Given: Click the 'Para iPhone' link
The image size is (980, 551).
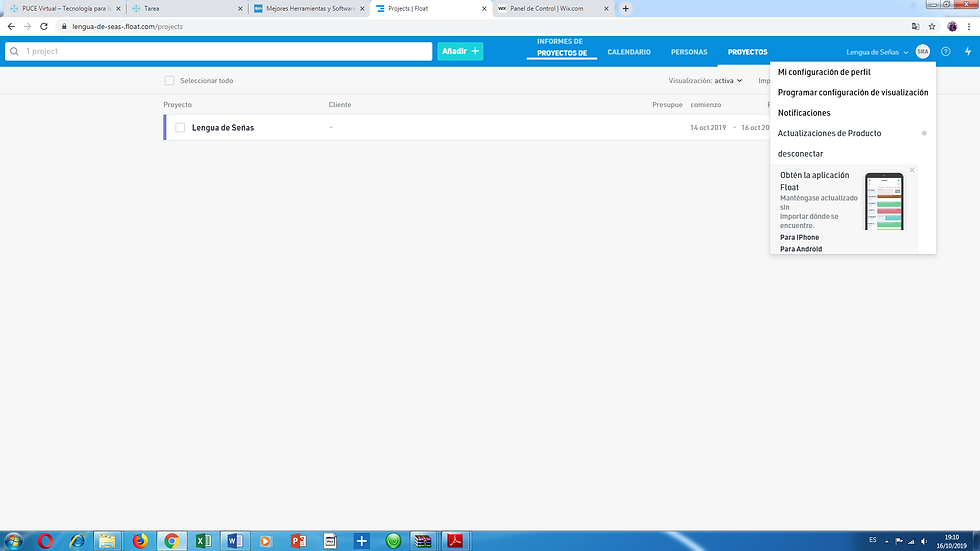Looking at the screenshot, I should click(x=799, y=237).
